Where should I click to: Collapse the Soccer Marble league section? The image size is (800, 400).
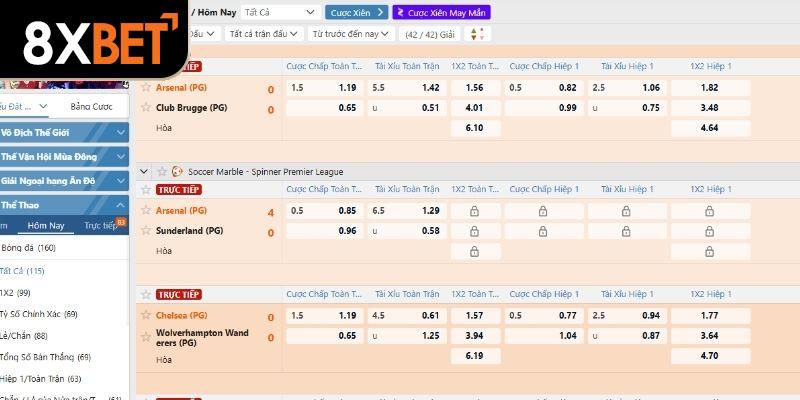[145, 171]
